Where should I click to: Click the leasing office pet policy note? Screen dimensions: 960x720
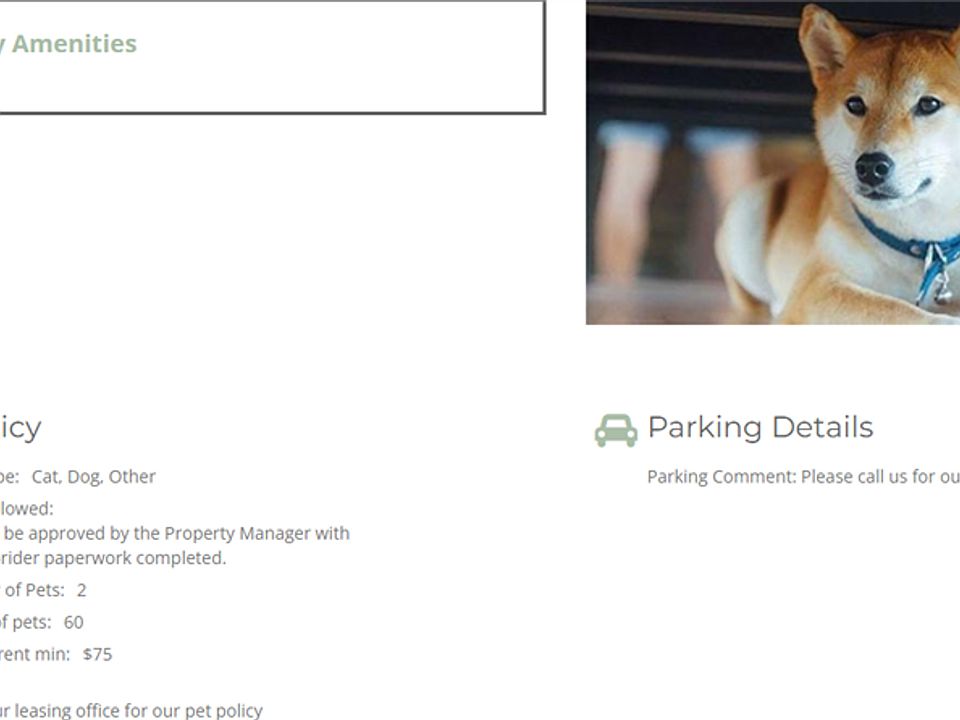[x=130, y=711]
